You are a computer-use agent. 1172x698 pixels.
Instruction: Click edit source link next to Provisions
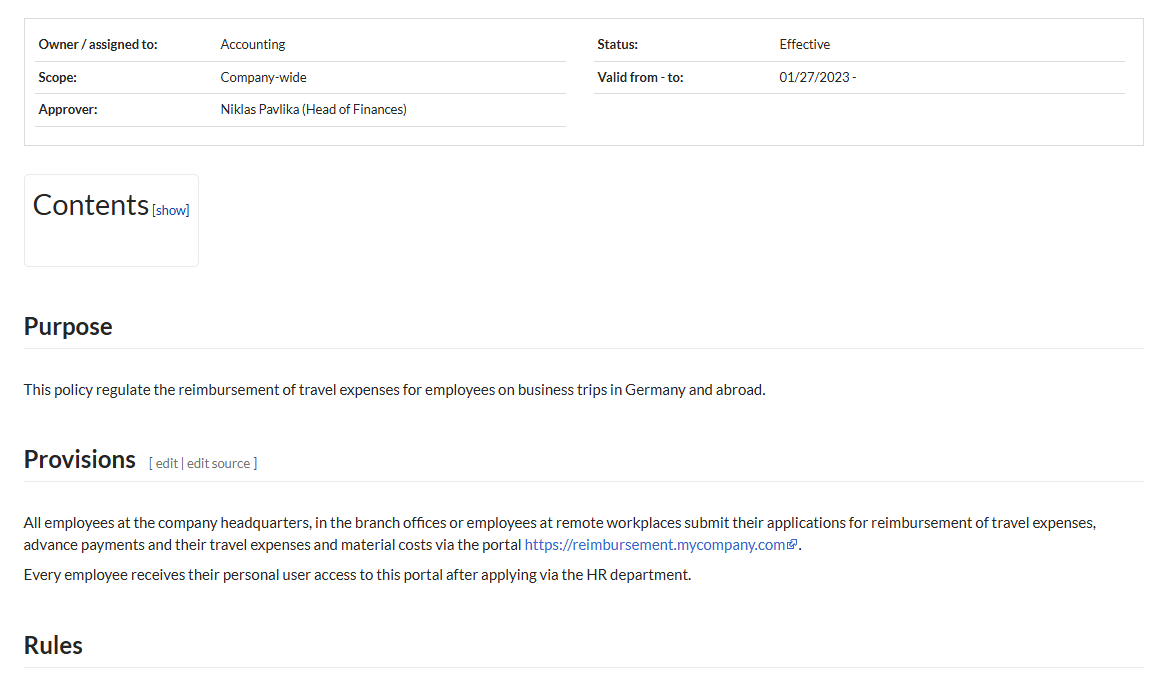coord(218,463)
